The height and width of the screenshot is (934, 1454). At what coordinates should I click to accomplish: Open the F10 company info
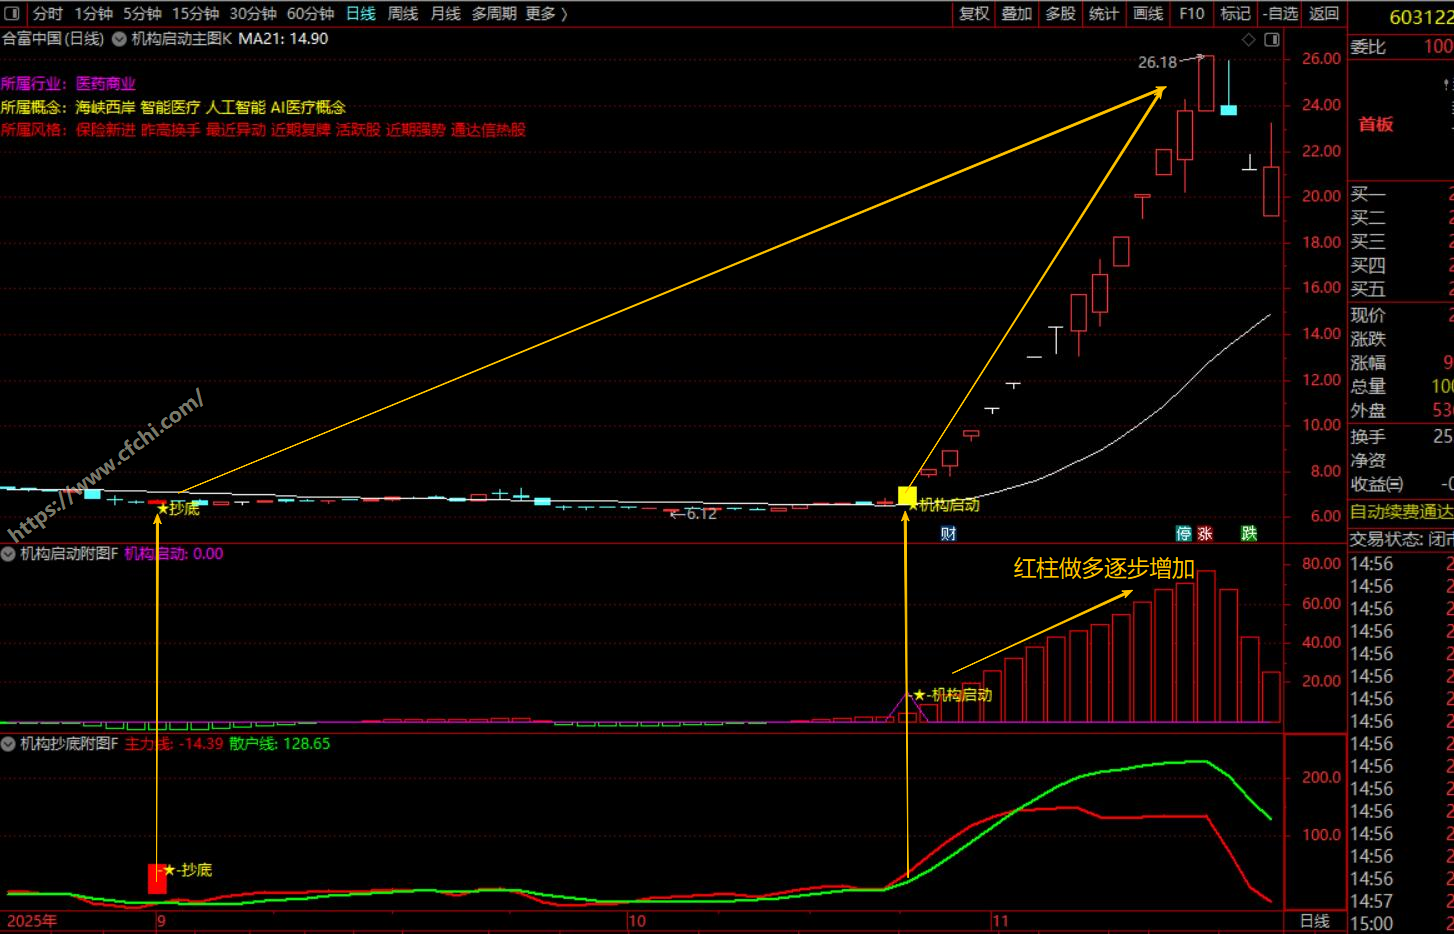coord(1191,13)
